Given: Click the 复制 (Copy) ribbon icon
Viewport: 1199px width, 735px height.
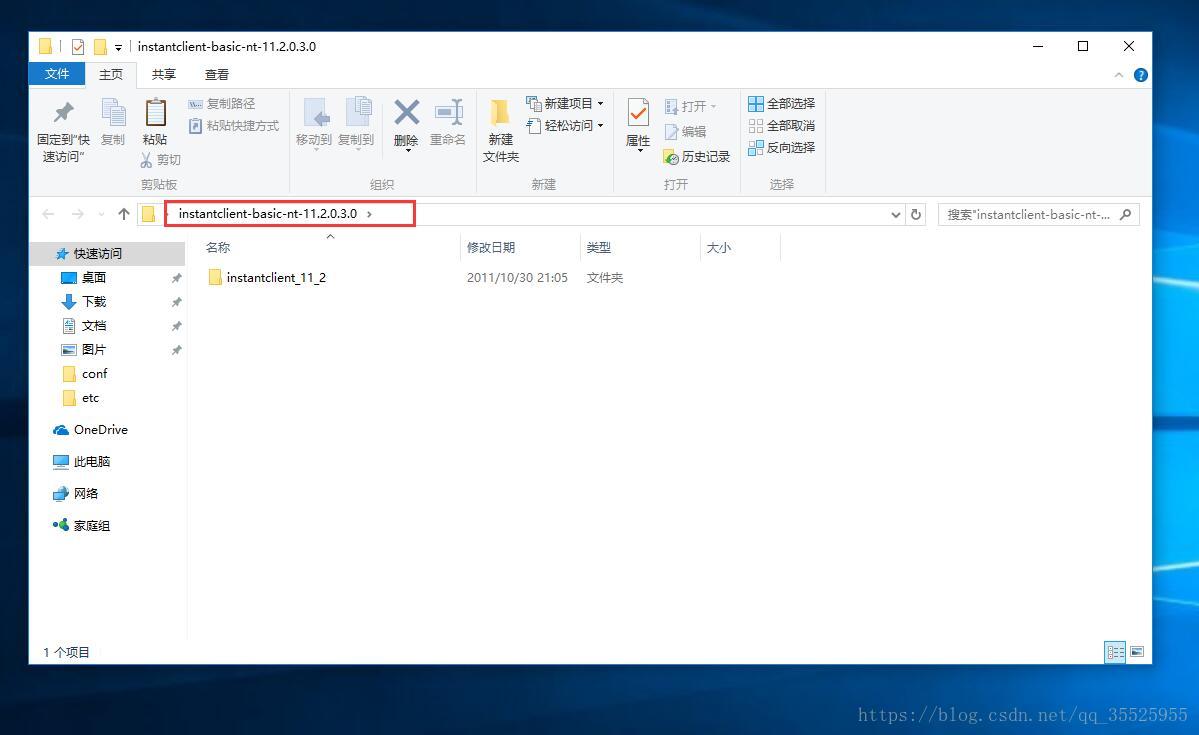Looking at the screenshot, I should (113, 112).
